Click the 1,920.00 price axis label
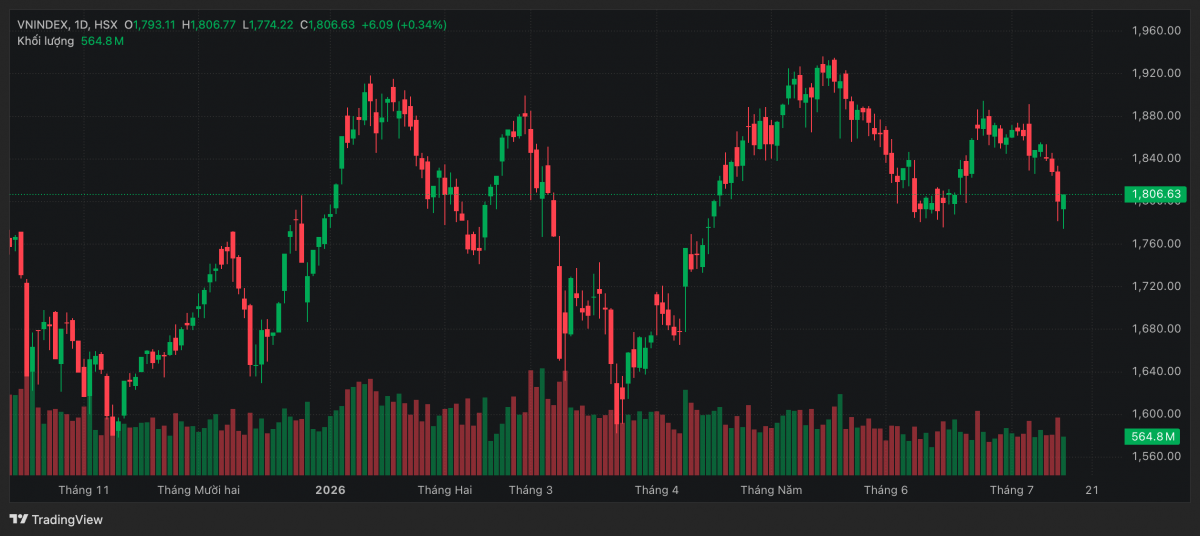The height and width of the screenshot is (536, 1200). tap(1155, 73)
